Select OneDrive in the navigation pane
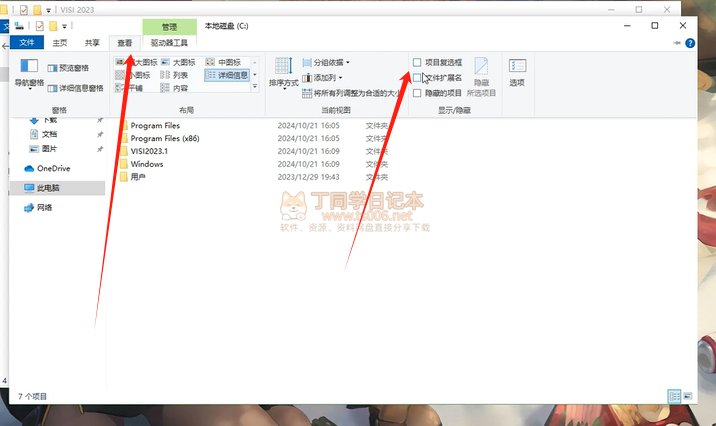 [53, 168]
